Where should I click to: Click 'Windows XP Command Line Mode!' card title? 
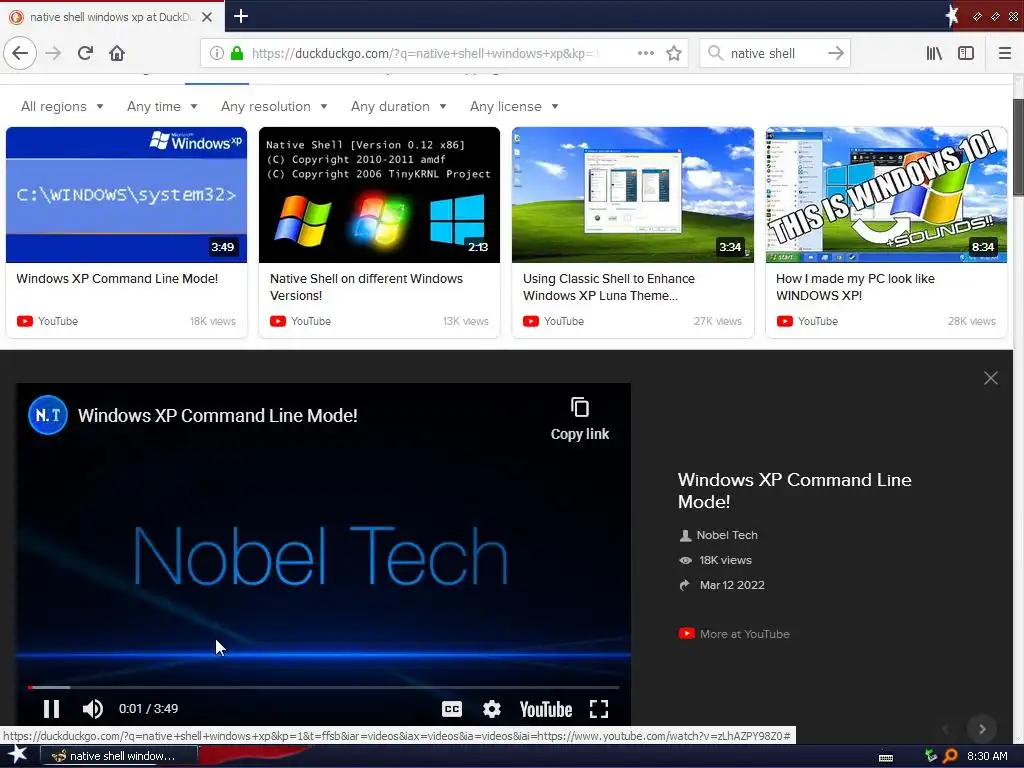point(117,279)
